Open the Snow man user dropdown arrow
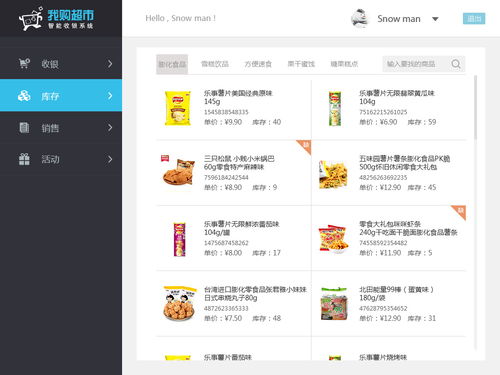 435,19
